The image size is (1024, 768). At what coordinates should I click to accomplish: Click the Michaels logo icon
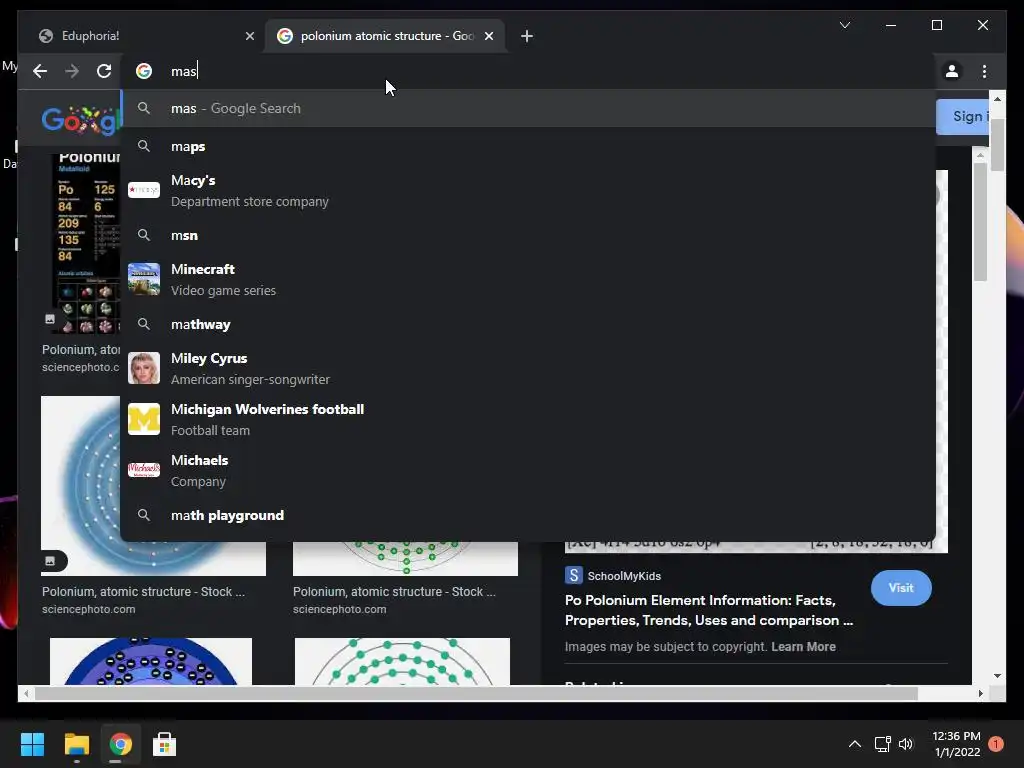click(144, 470)
